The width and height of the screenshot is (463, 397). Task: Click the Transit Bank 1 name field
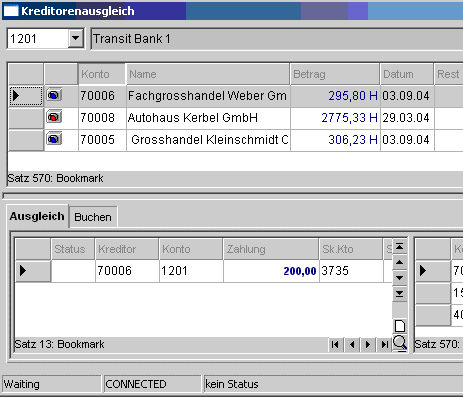click(277, 39)
